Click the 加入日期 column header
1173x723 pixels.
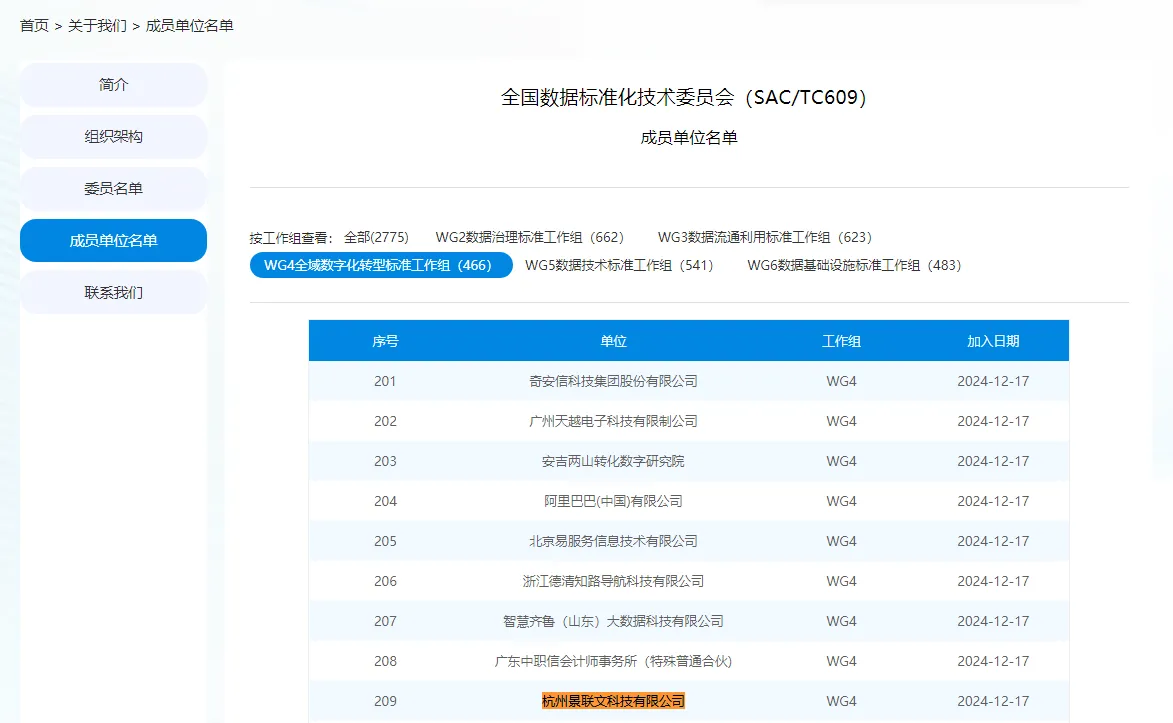pos(992,341)
